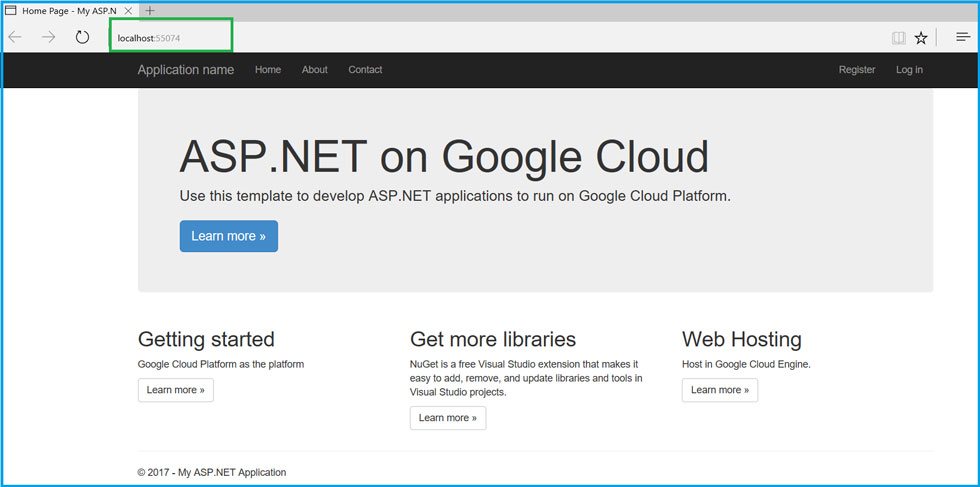Click the 2017 My ASP.NET Application footer
Viewport: 980px width, 487px height.
click(x=212, y=473)
